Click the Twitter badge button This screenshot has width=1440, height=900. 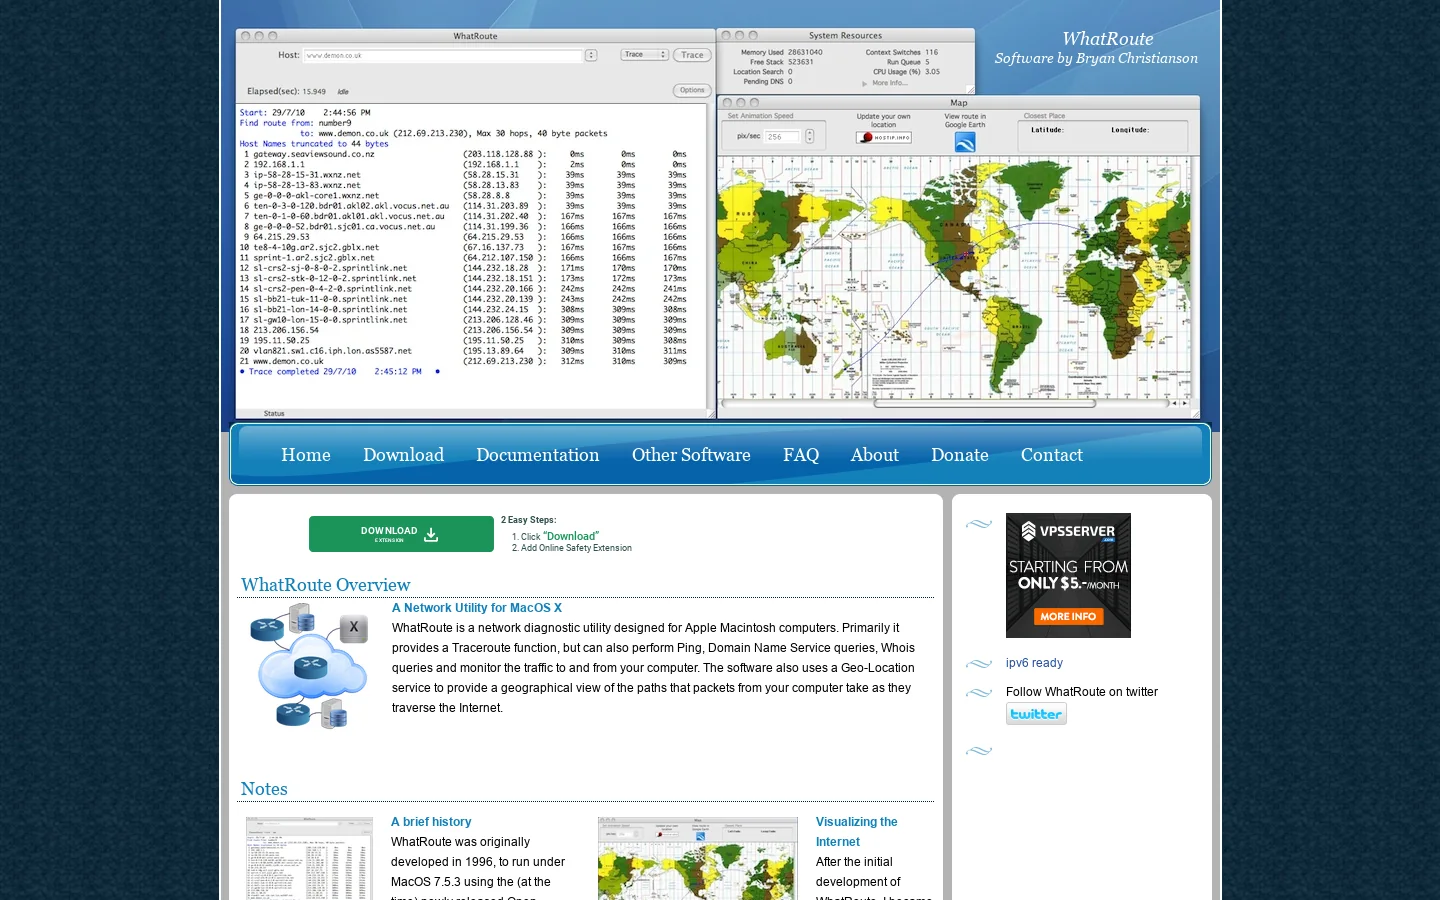1036,713
